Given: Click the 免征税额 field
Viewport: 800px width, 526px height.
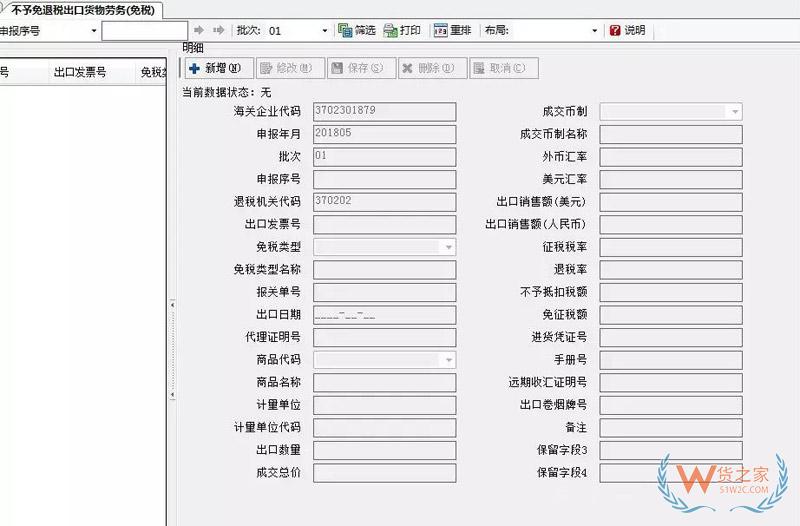Looking at the screenshot, I should click(x=671, y=315).
